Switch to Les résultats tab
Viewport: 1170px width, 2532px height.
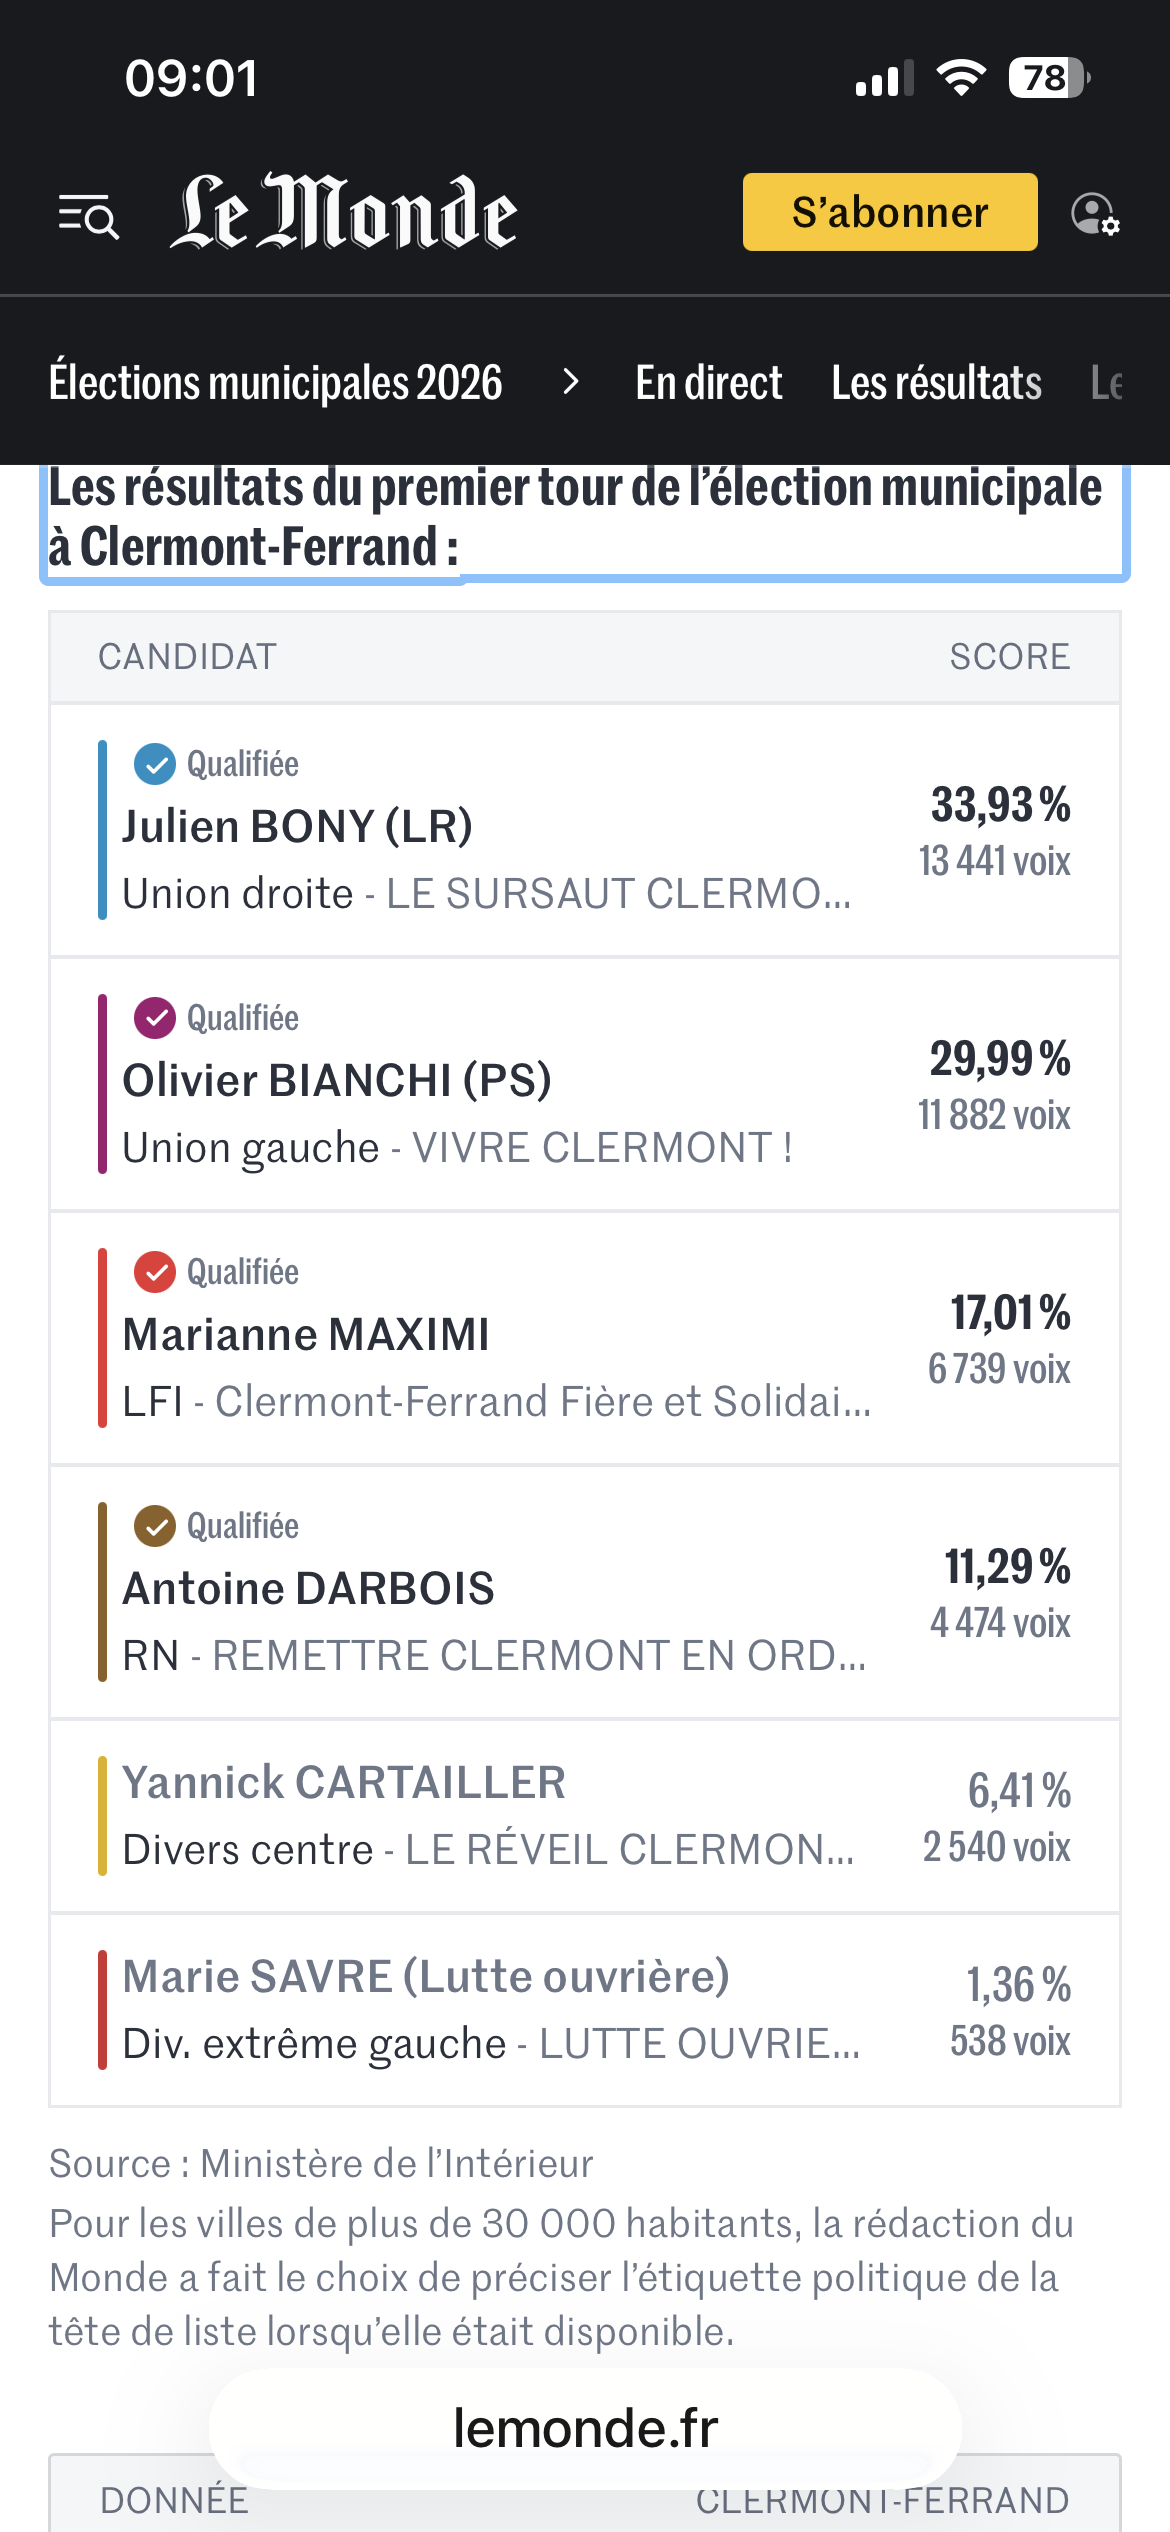[x=937, y=383]
